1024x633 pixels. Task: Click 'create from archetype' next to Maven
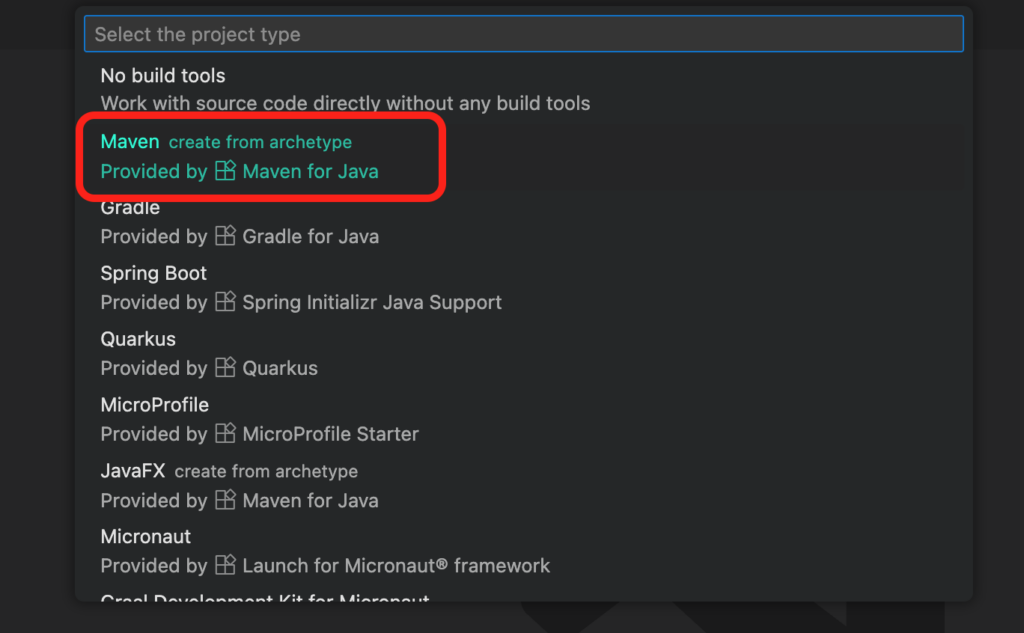click(x=261, y=142)
